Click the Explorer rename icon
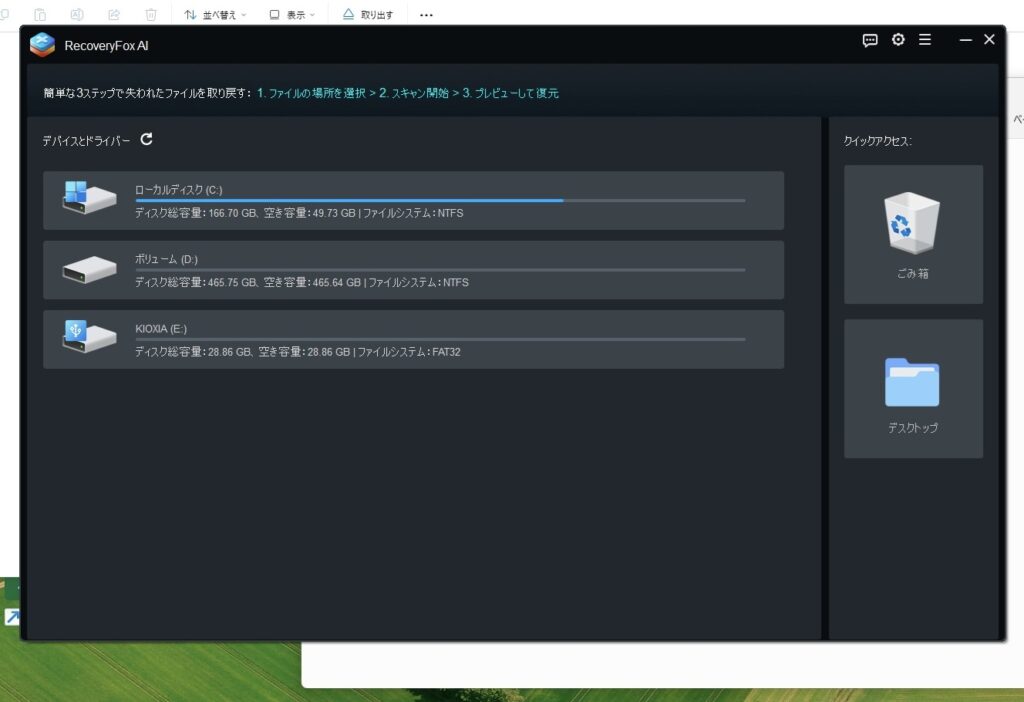 pos(77,15)
